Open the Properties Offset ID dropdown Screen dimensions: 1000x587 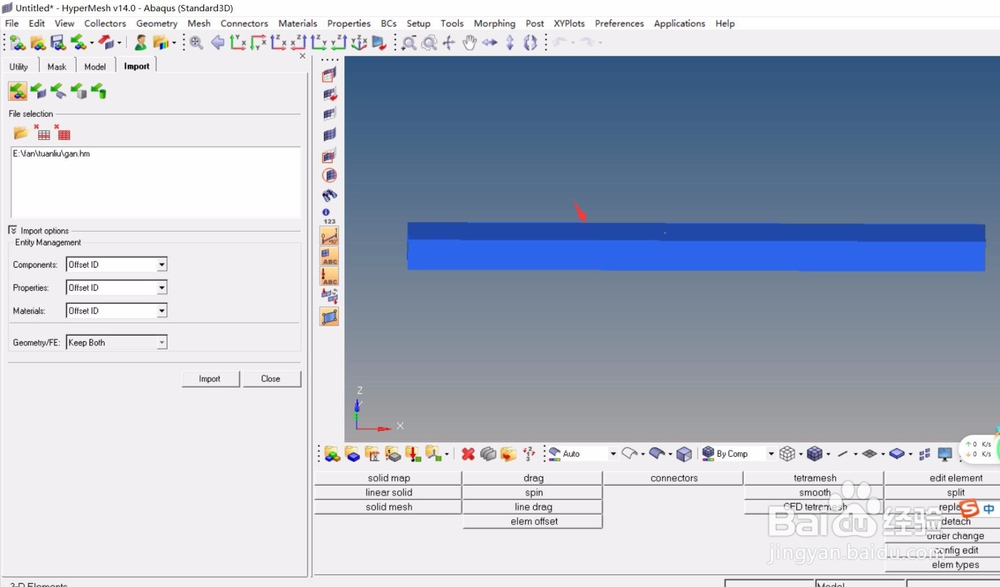(x=161, y=288)
